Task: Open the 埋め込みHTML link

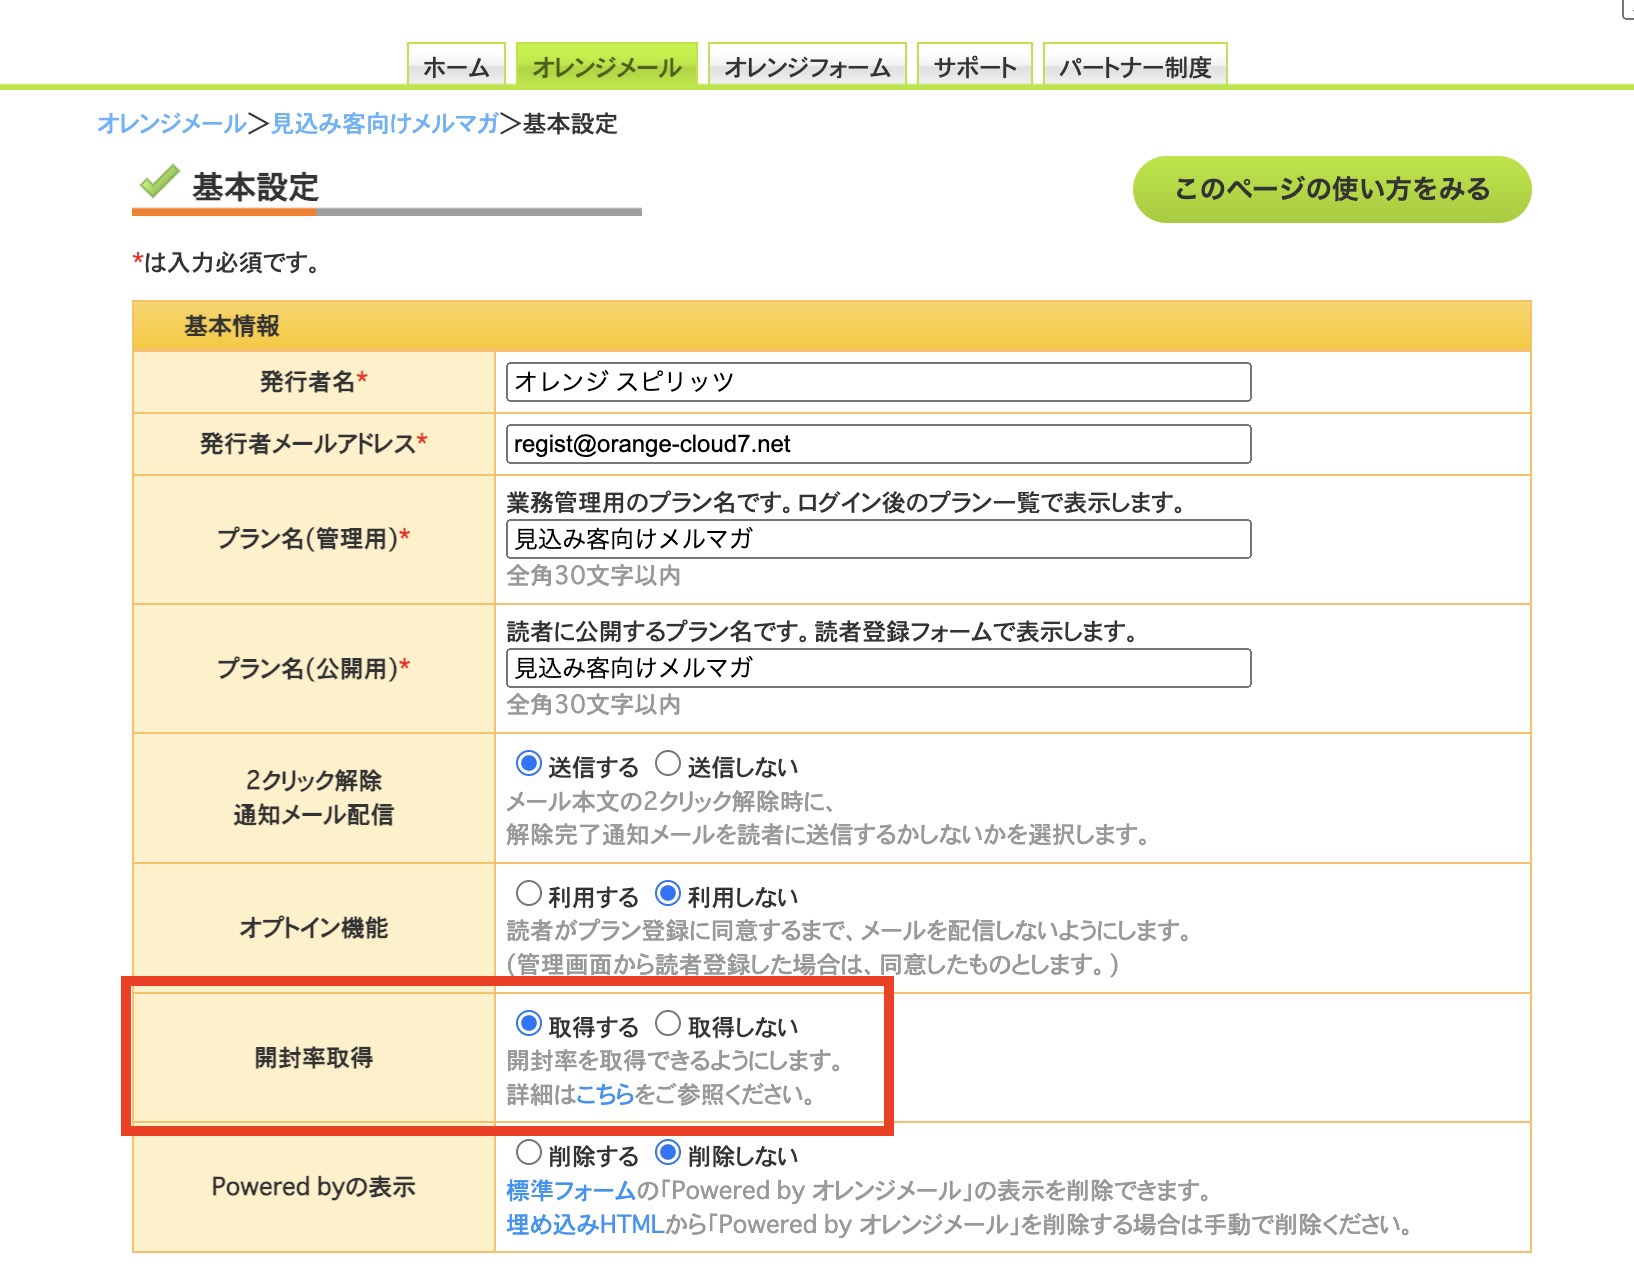Action: 586,1224
